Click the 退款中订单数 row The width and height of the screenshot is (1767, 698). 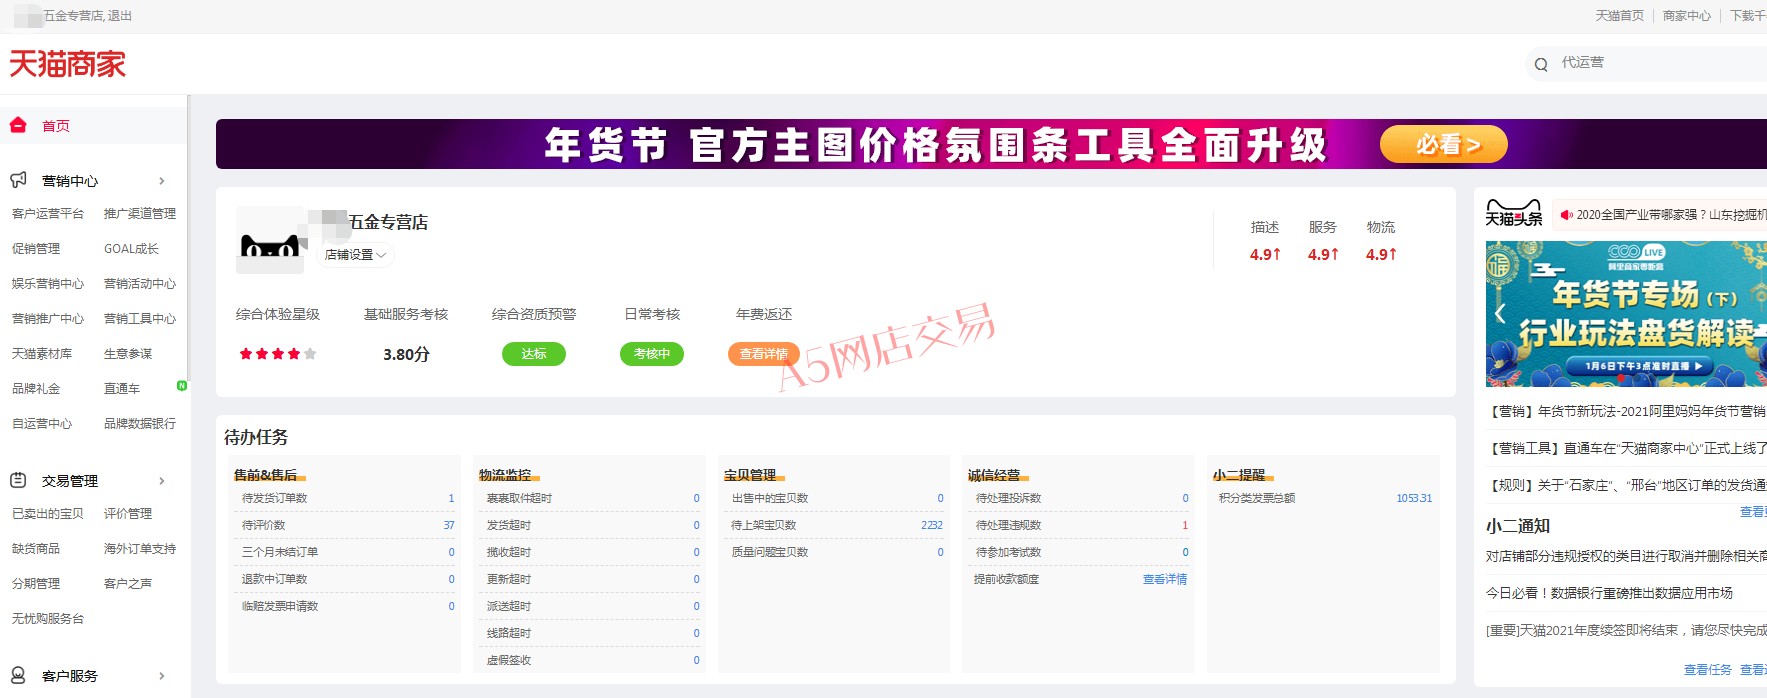[346, 579]
